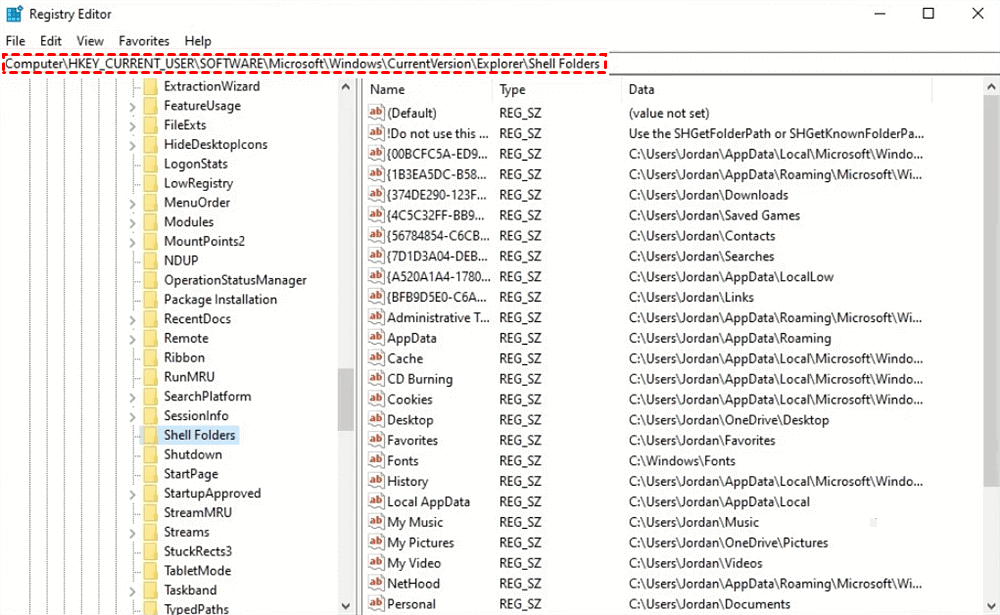
Task: Click the folder icon of StartPage key
Action: coord(151,474)
